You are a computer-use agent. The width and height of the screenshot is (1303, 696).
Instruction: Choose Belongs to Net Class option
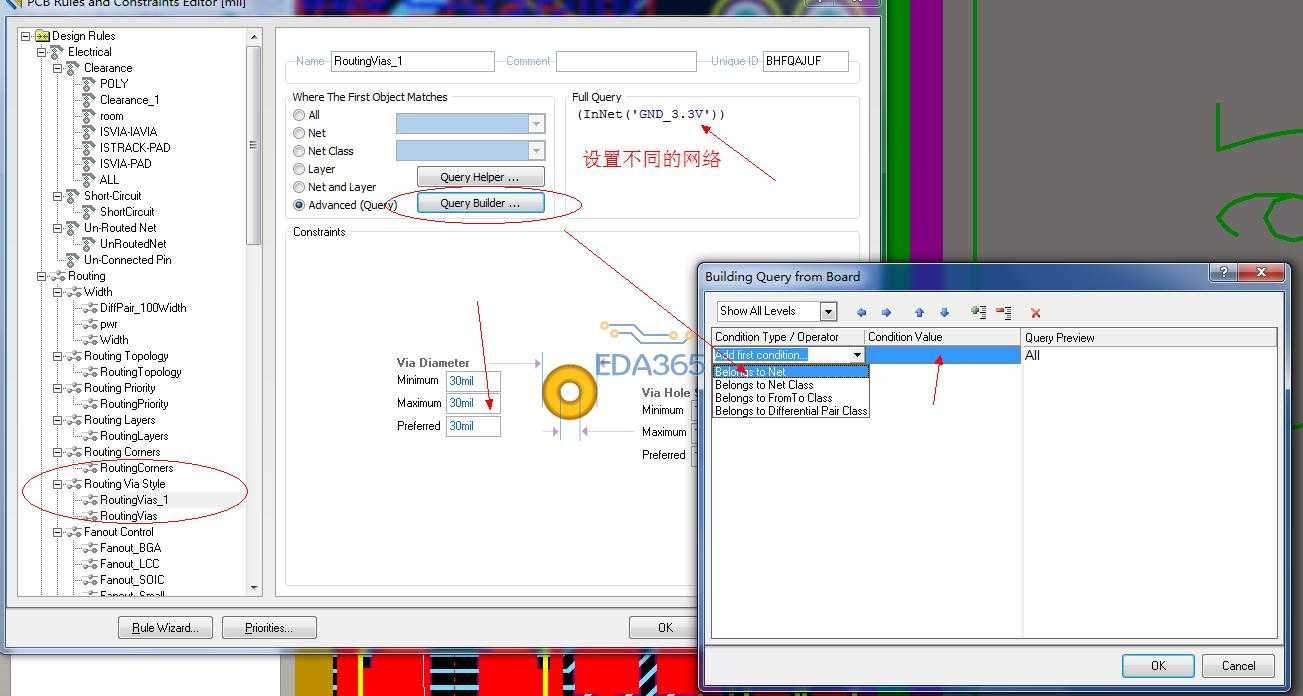[790, 385]
